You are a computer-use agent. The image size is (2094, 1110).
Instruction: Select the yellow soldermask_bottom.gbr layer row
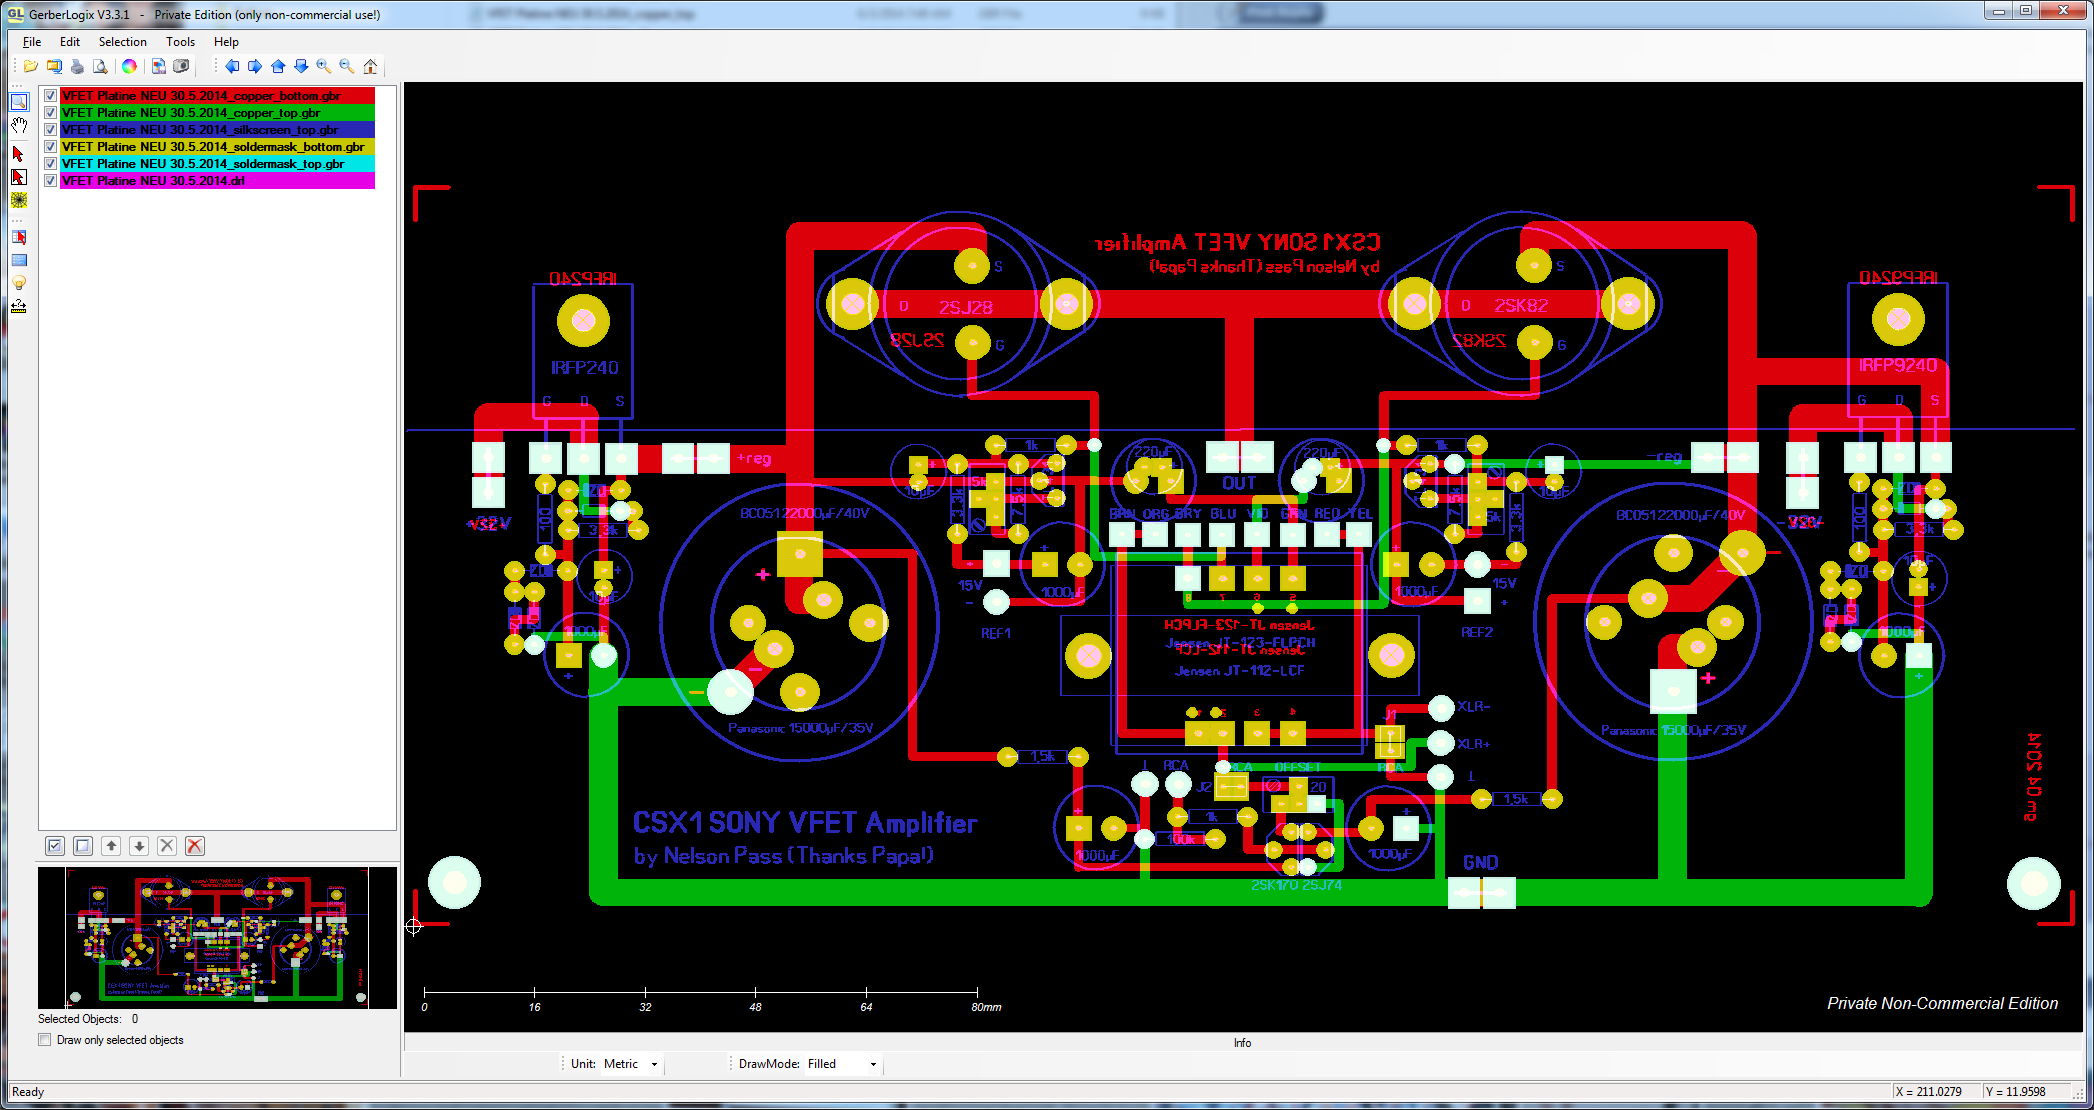[x=217, y=147]
